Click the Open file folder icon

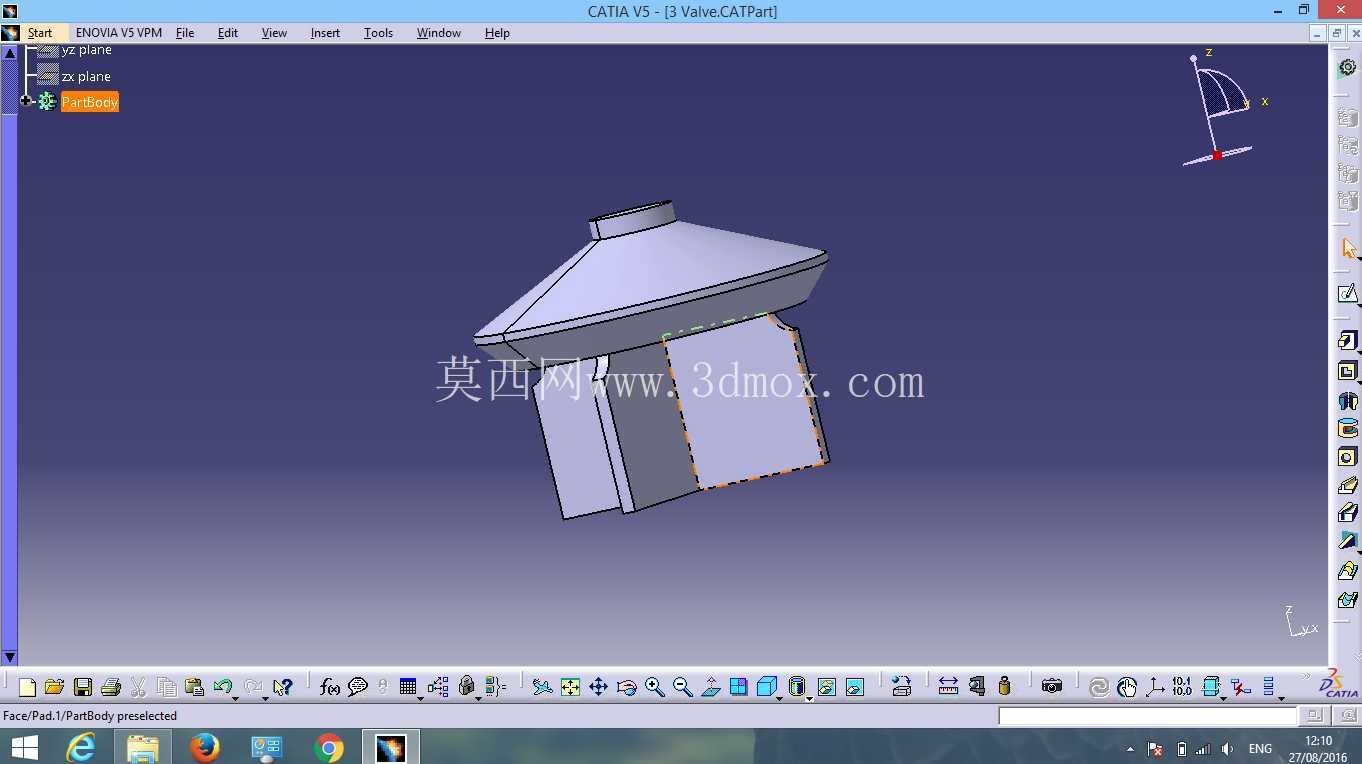55,687
